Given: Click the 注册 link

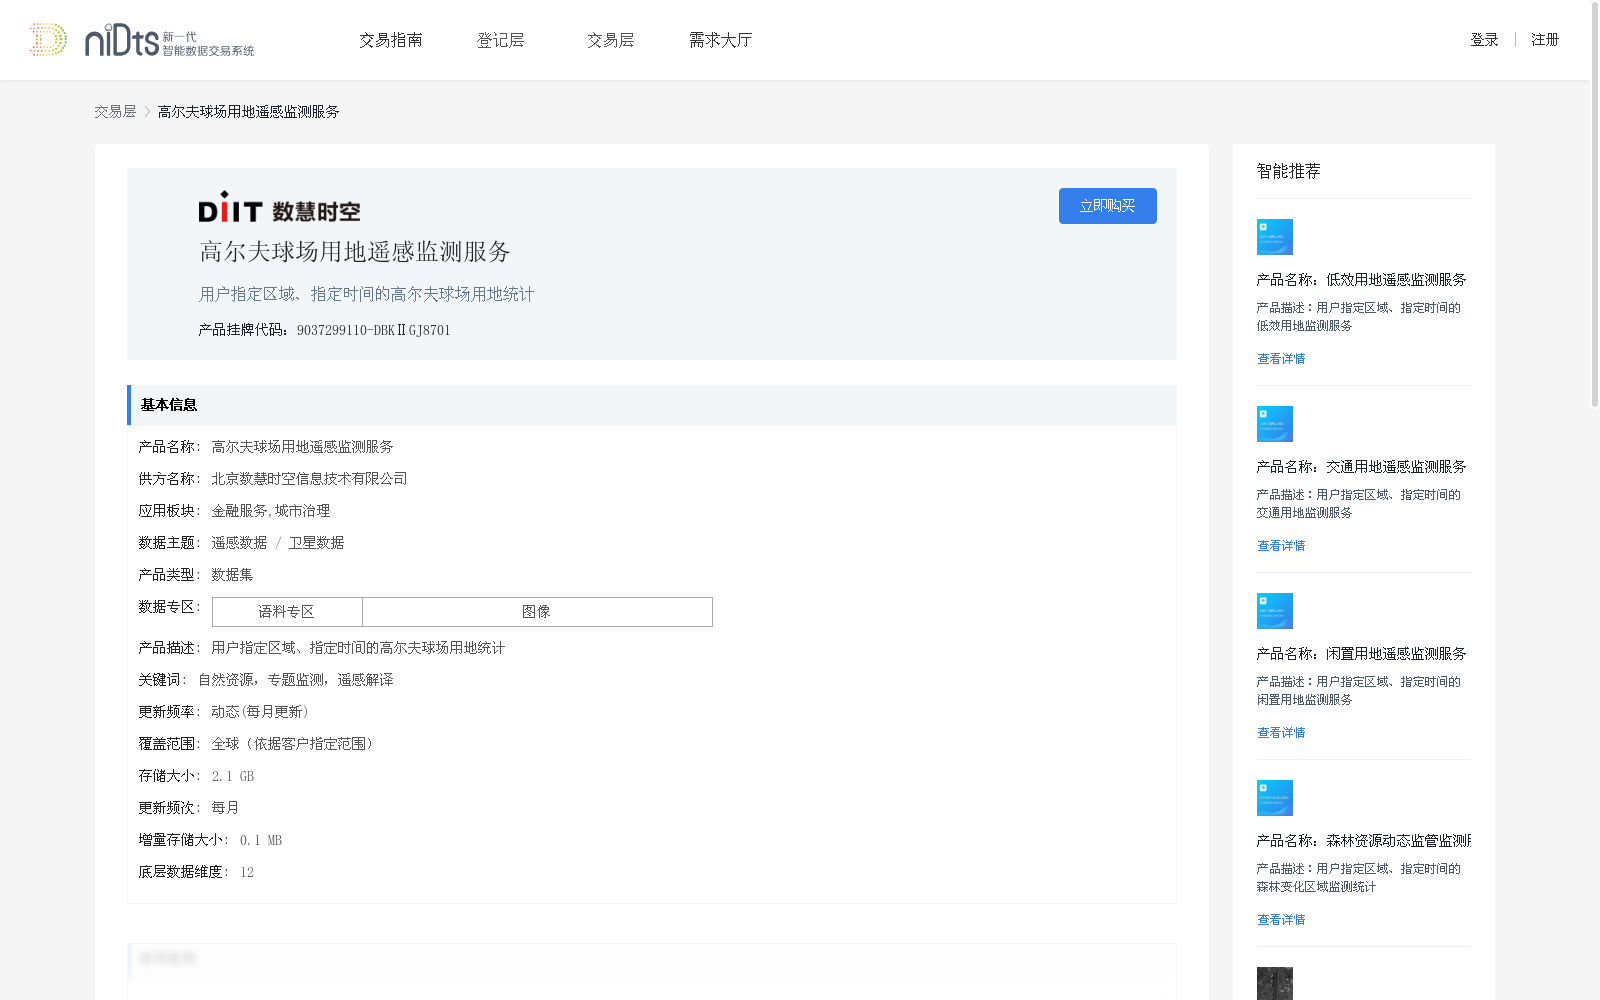Looking at the screenshot, I should 1545,40.
